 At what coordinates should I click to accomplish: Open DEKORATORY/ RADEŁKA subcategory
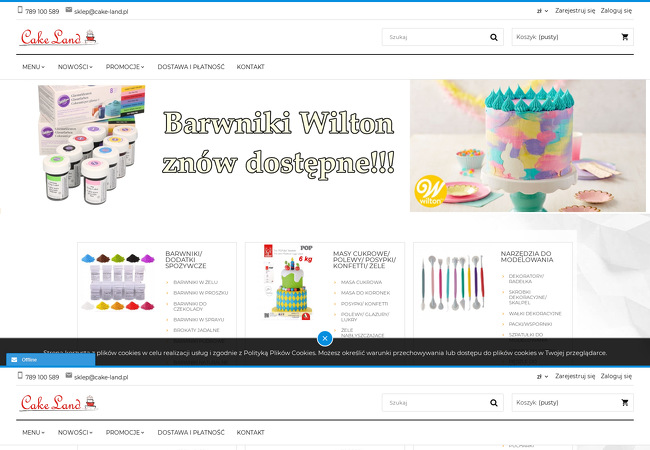526,278
